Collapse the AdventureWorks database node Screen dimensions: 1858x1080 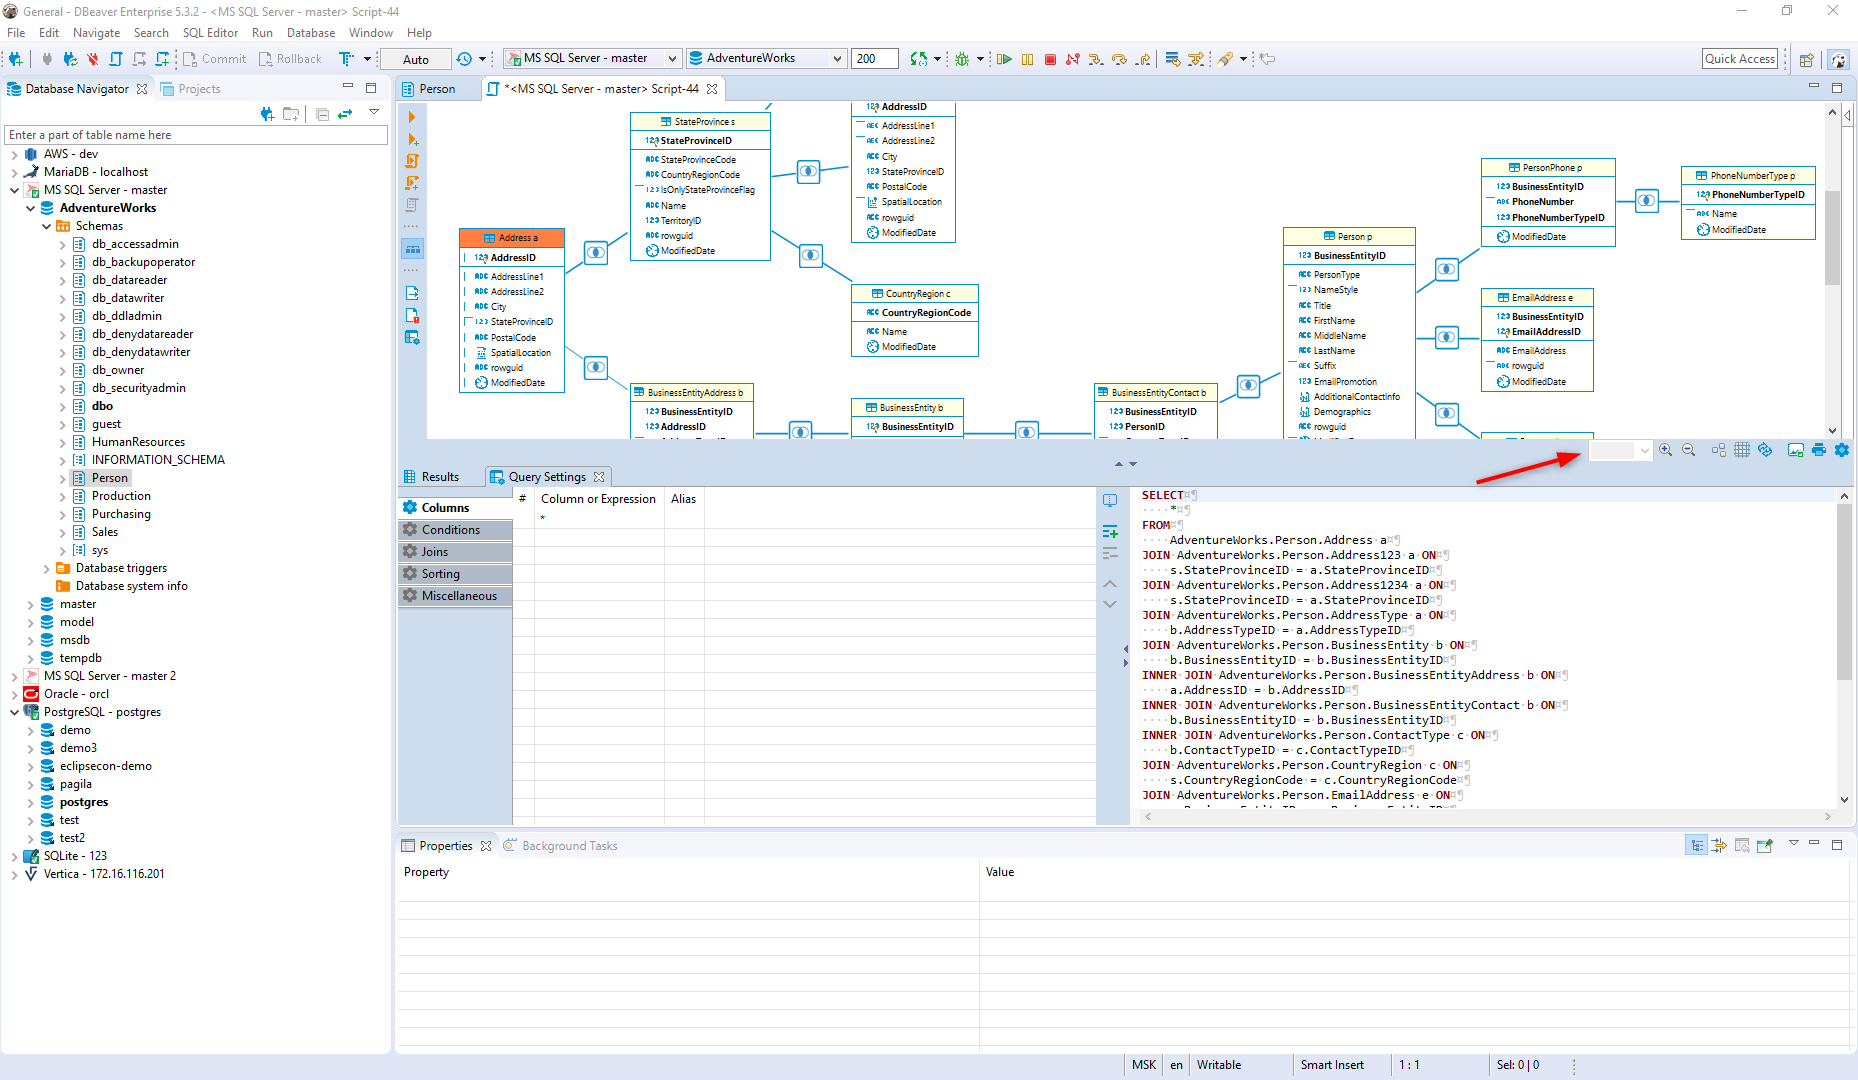click(x=31, y=207)
